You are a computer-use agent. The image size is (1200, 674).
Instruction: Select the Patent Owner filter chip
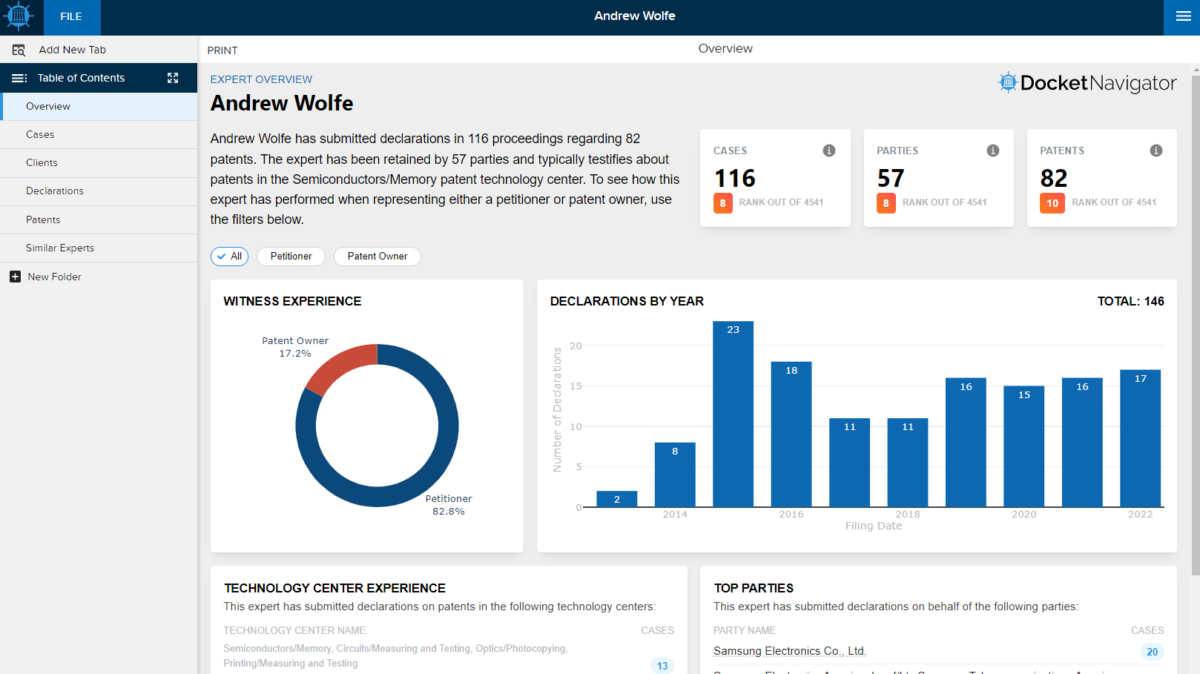(377, 257)
